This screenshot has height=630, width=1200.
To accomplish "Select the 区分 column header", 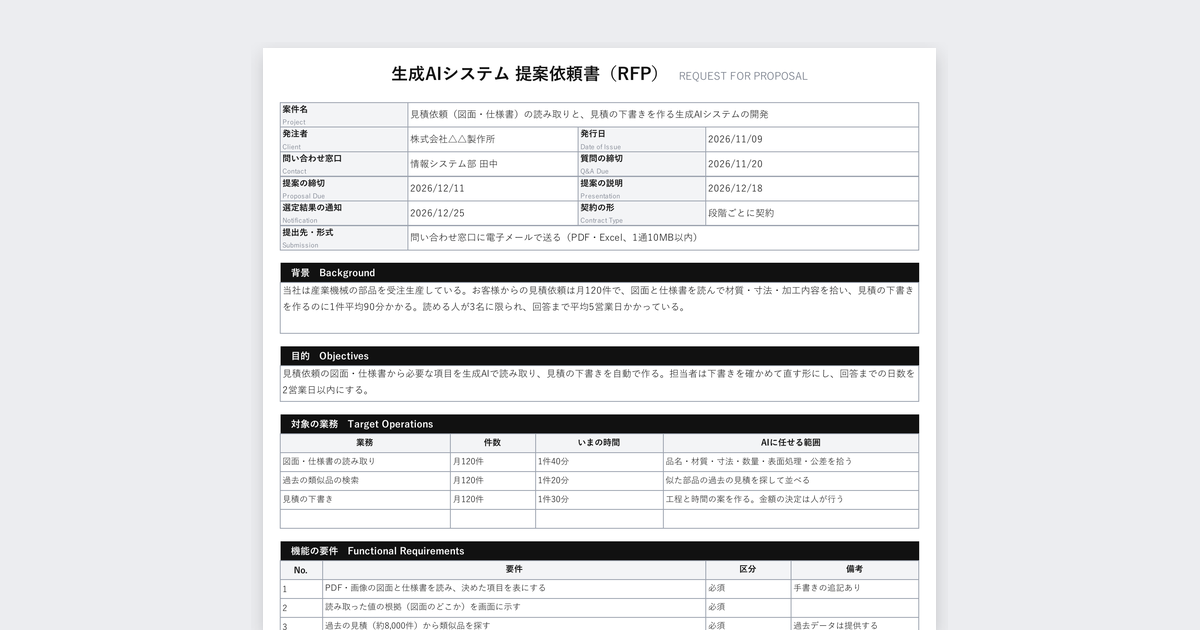I will tap(748, 569).
